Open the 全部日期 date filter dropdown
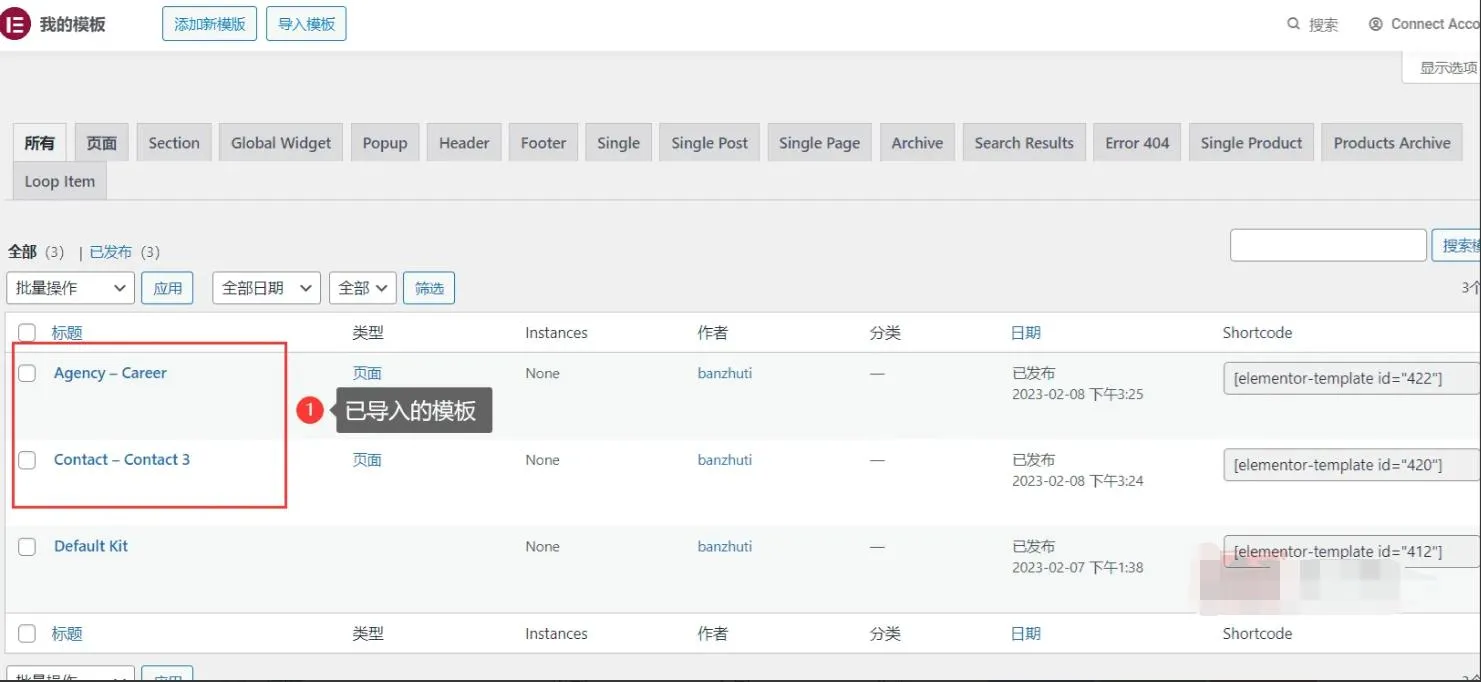 coord(266,288)
